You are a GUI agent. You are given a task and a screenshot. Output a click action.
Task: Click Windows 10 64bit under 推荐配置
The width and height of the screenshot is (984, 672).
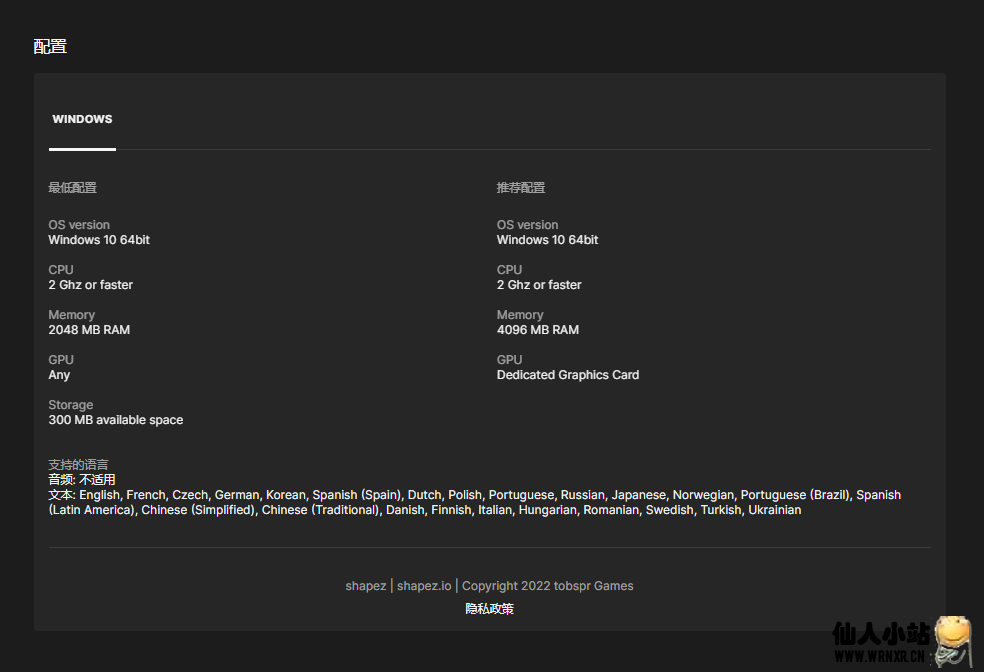[547, 240]
